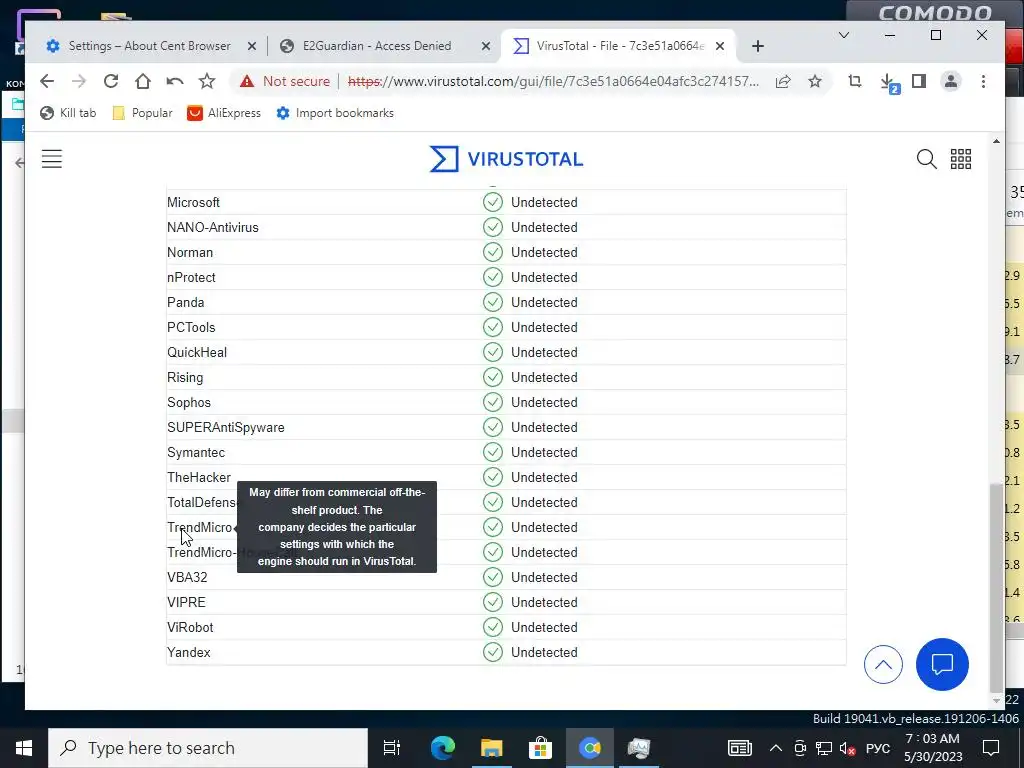The height and width of the screenshot is (768, 1024).
Task: Click the Sophos engine name
Action: 189,402
